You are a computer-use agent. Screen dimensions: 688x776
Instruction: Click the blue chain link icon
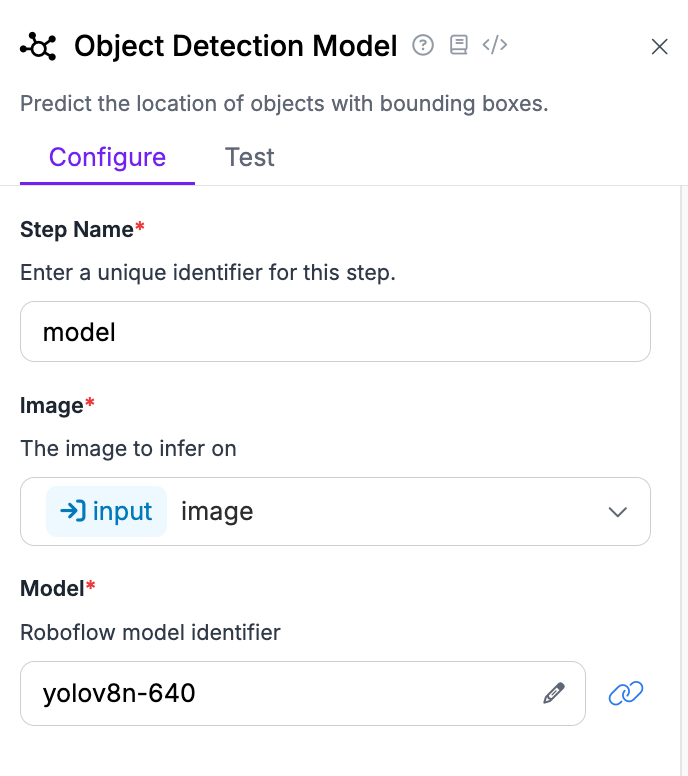click(x=626, y=693)
